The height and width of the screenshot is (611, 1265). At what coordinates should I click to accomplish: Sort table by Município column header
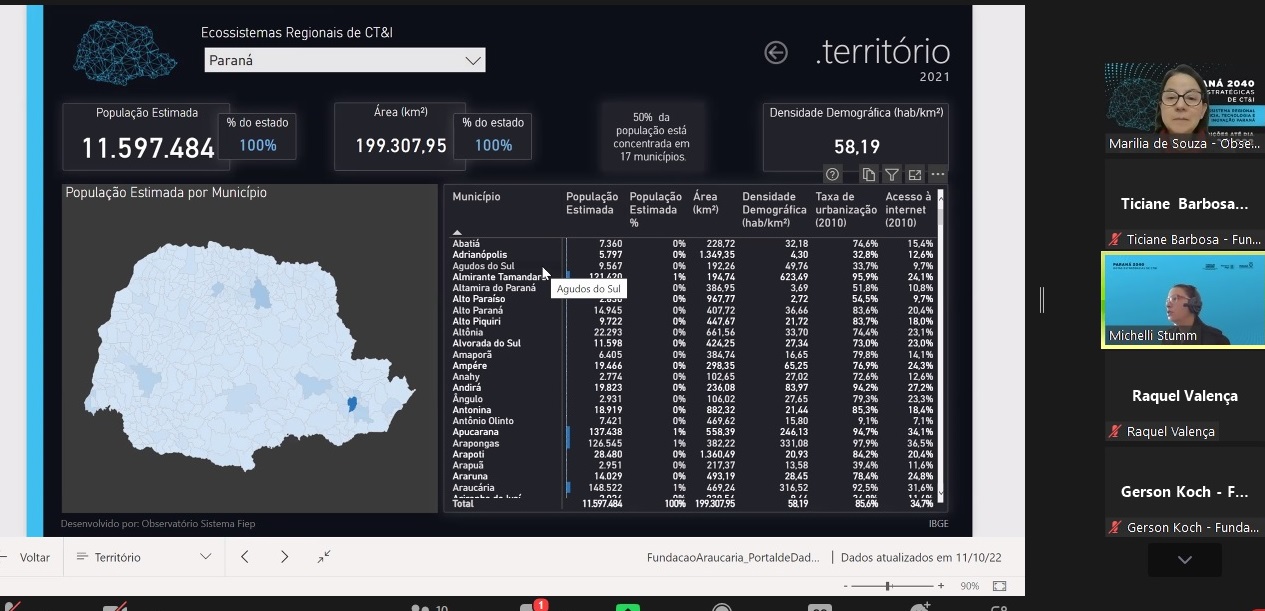[x=476, y=197]
